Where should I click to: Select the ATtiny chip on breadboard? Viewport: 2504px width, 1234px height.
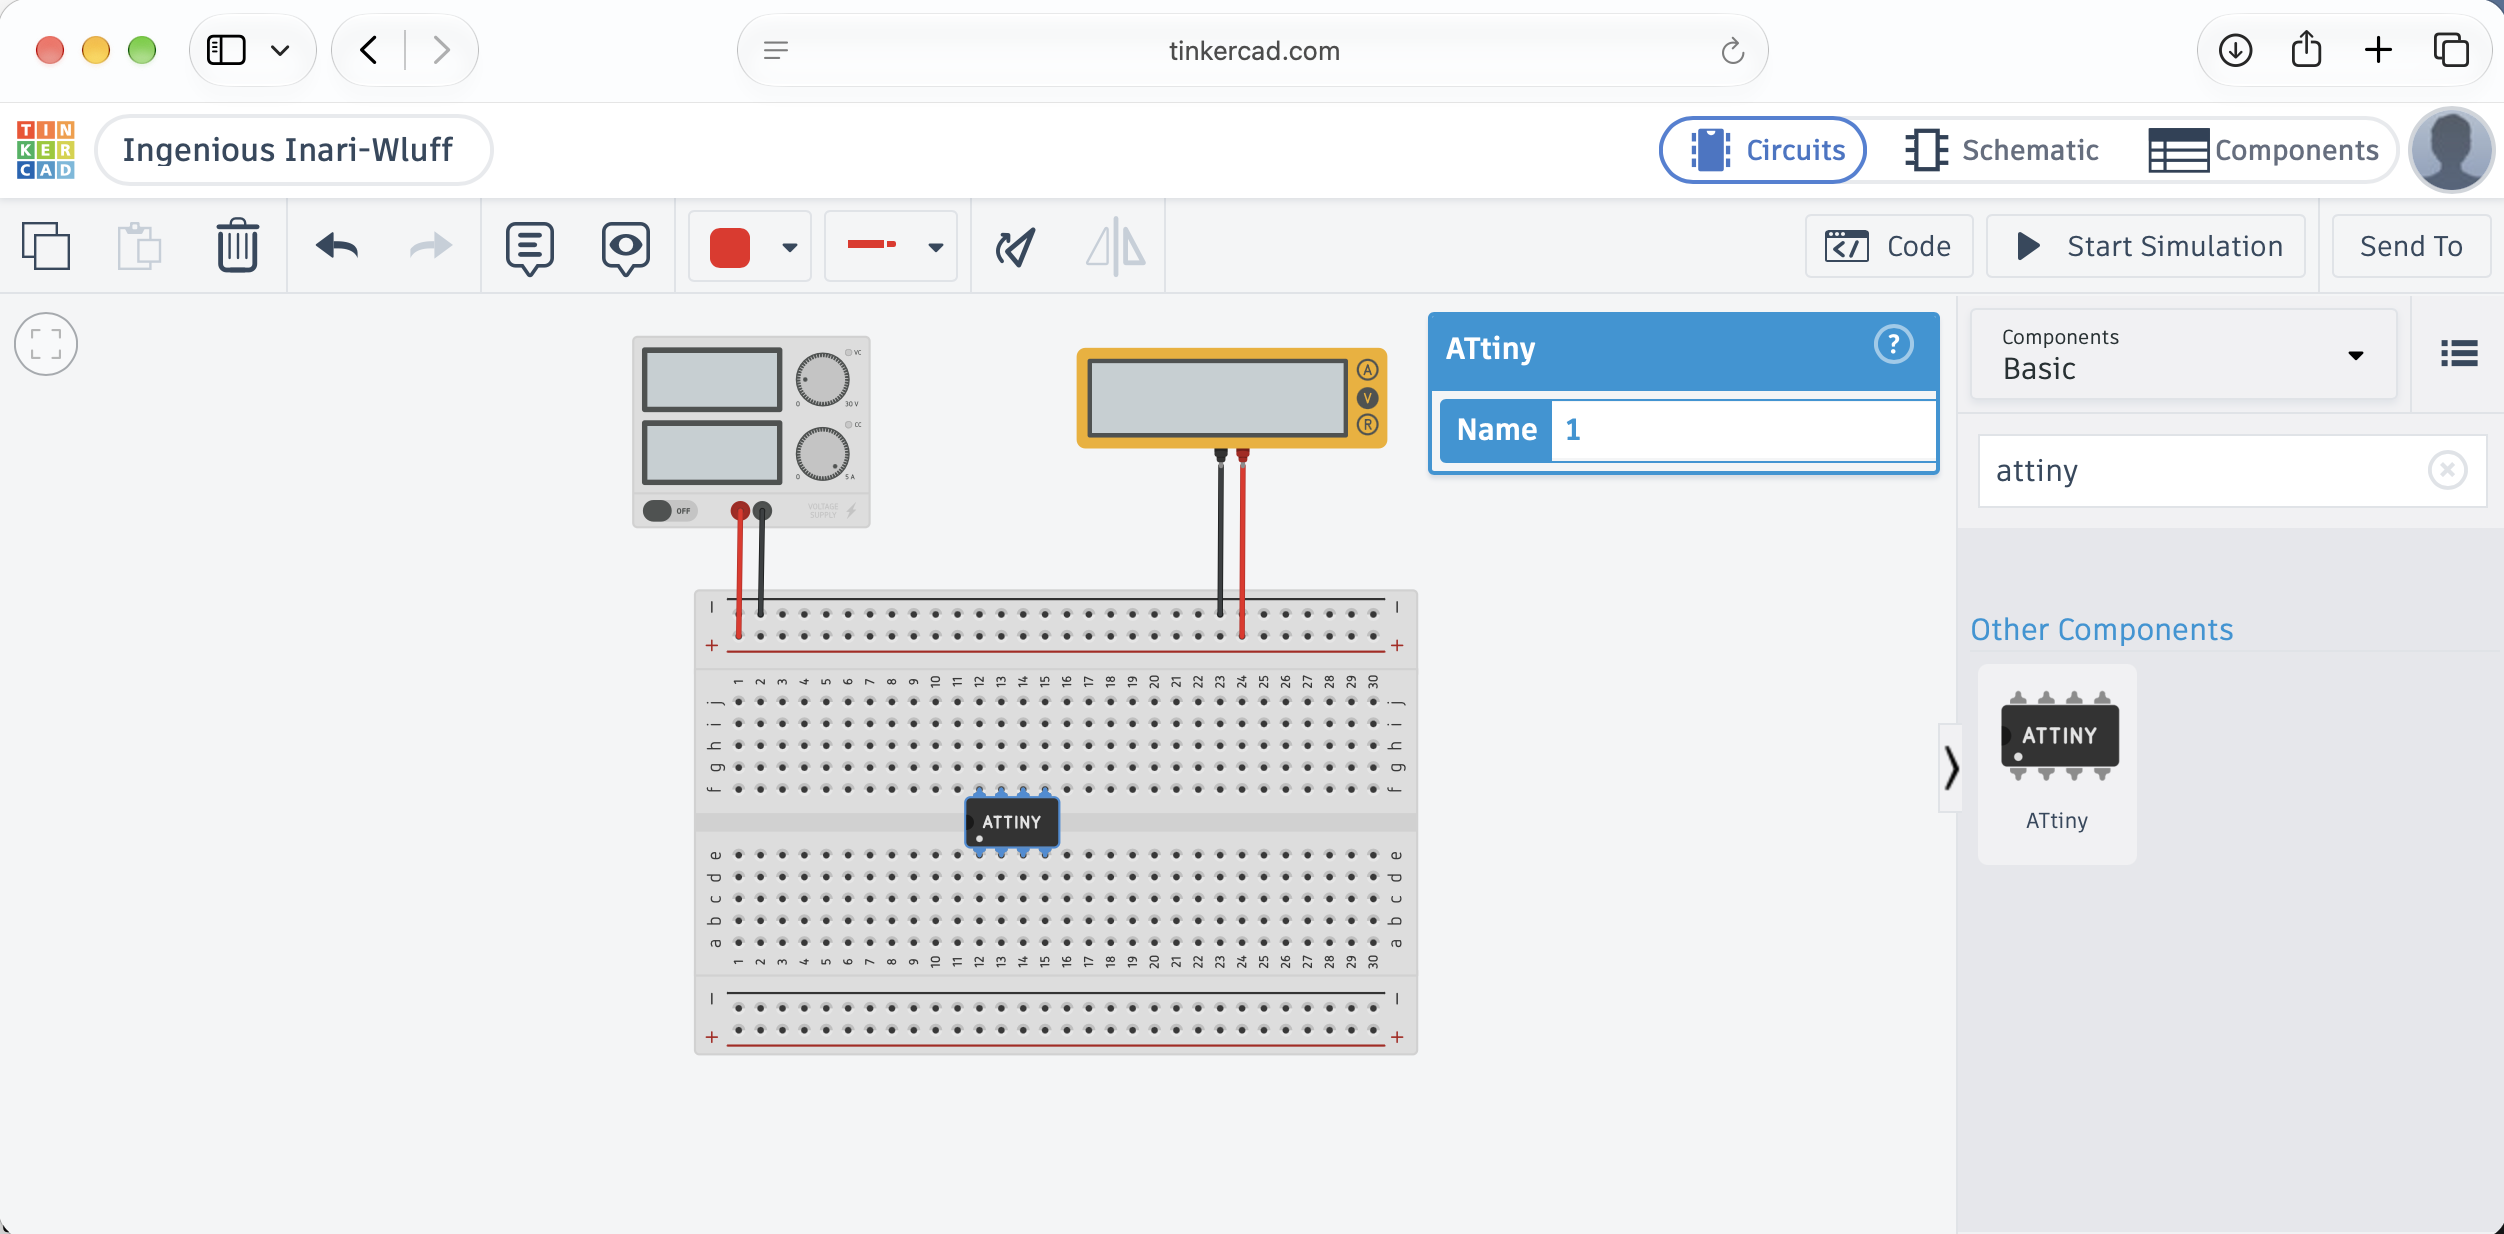1012,822
